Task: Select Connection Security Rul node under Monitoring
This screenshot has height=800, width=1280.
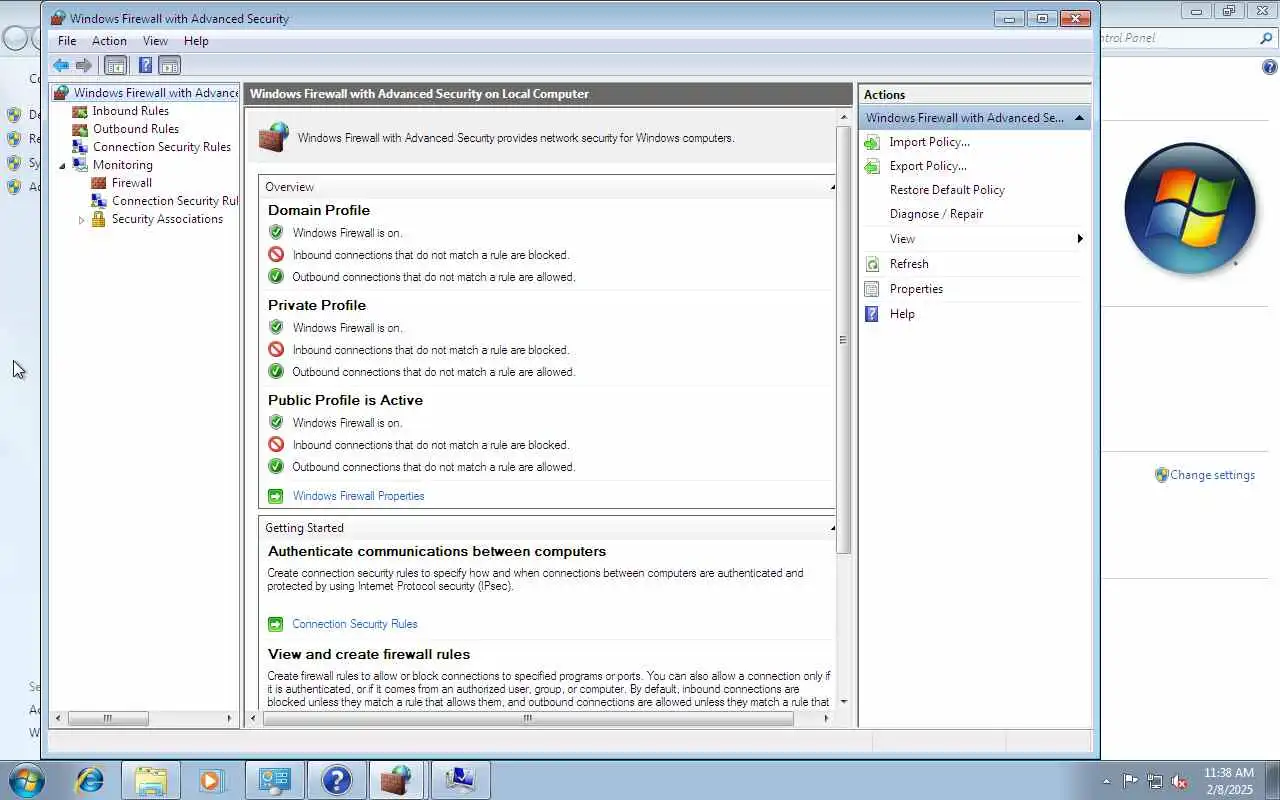Action: [x=175, y=201]
